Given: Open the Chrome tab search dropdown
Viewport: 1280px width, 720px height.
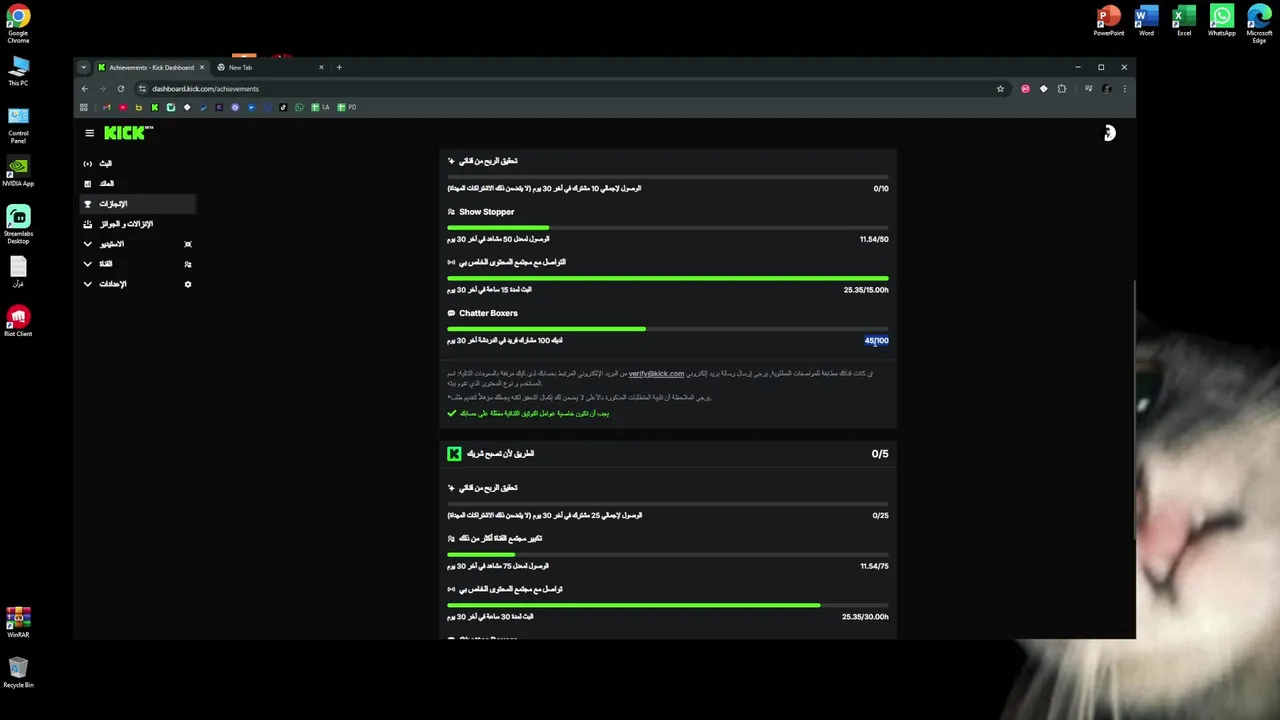Looking at the screenshot, I should click(x=84, y=67).
